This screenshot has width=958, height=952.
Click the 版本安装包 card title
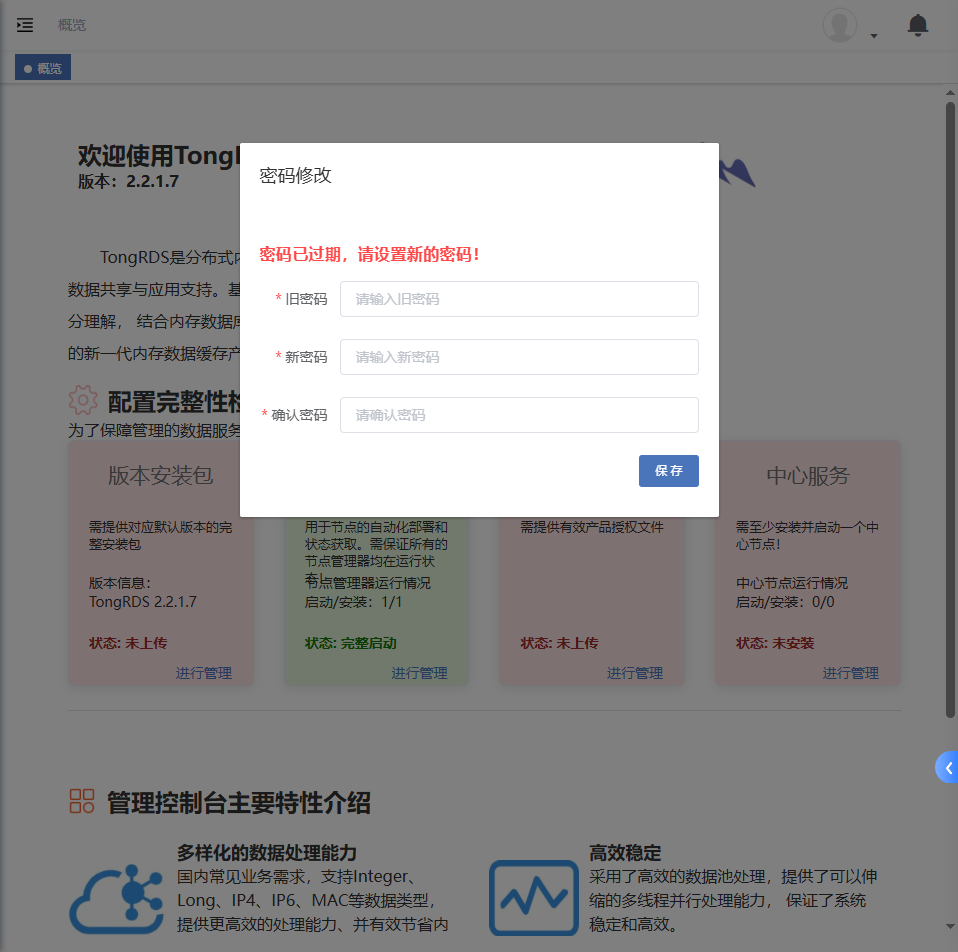coord(161,475)
